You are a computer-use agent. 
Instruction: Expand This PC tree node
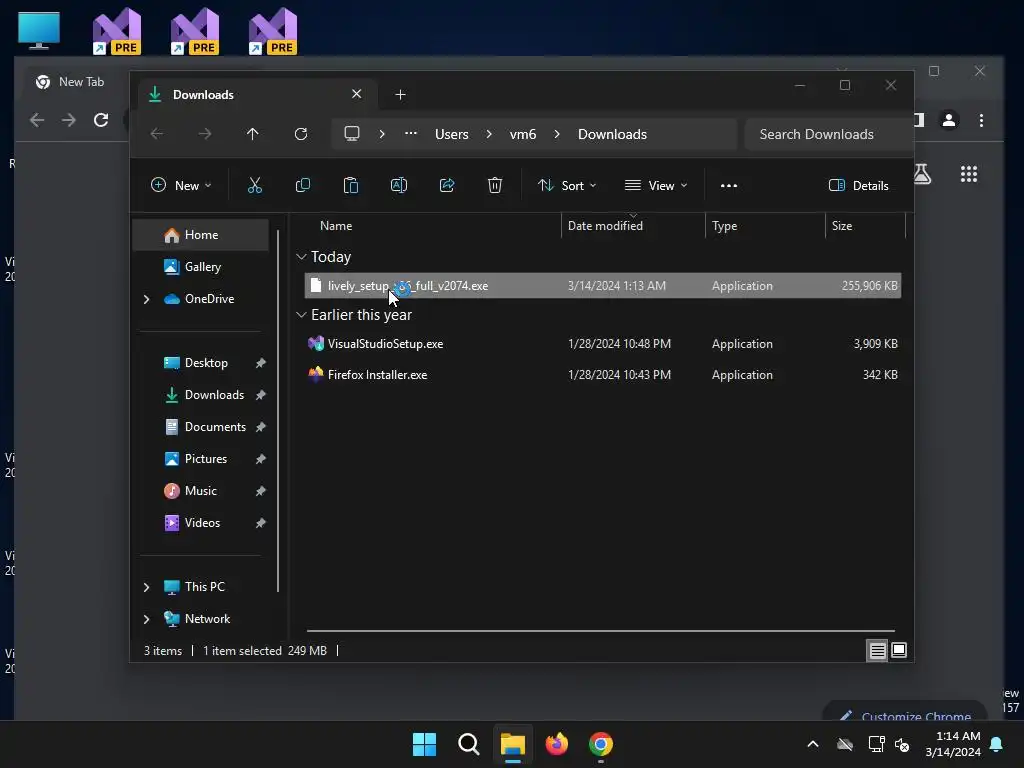(x=146, y=587)
